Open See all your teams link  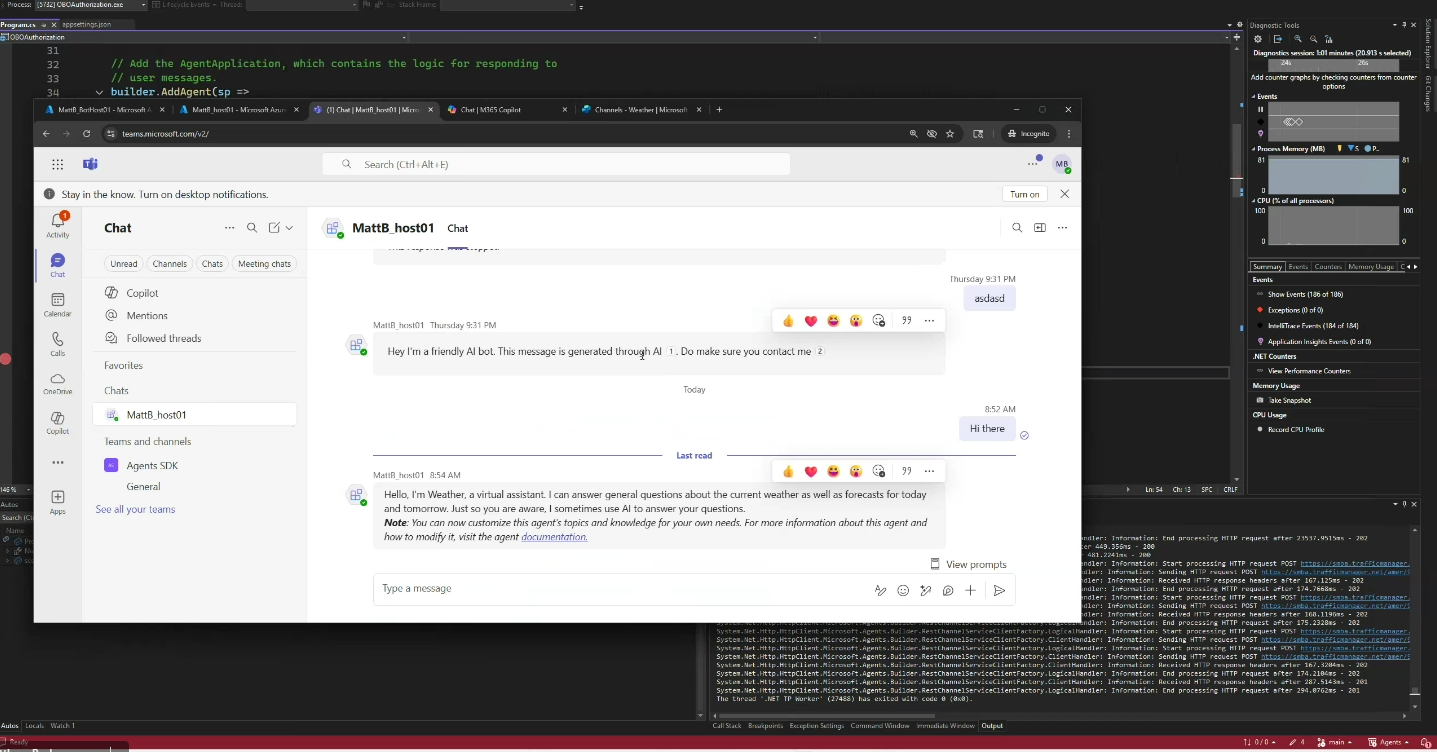click(135, 510)
